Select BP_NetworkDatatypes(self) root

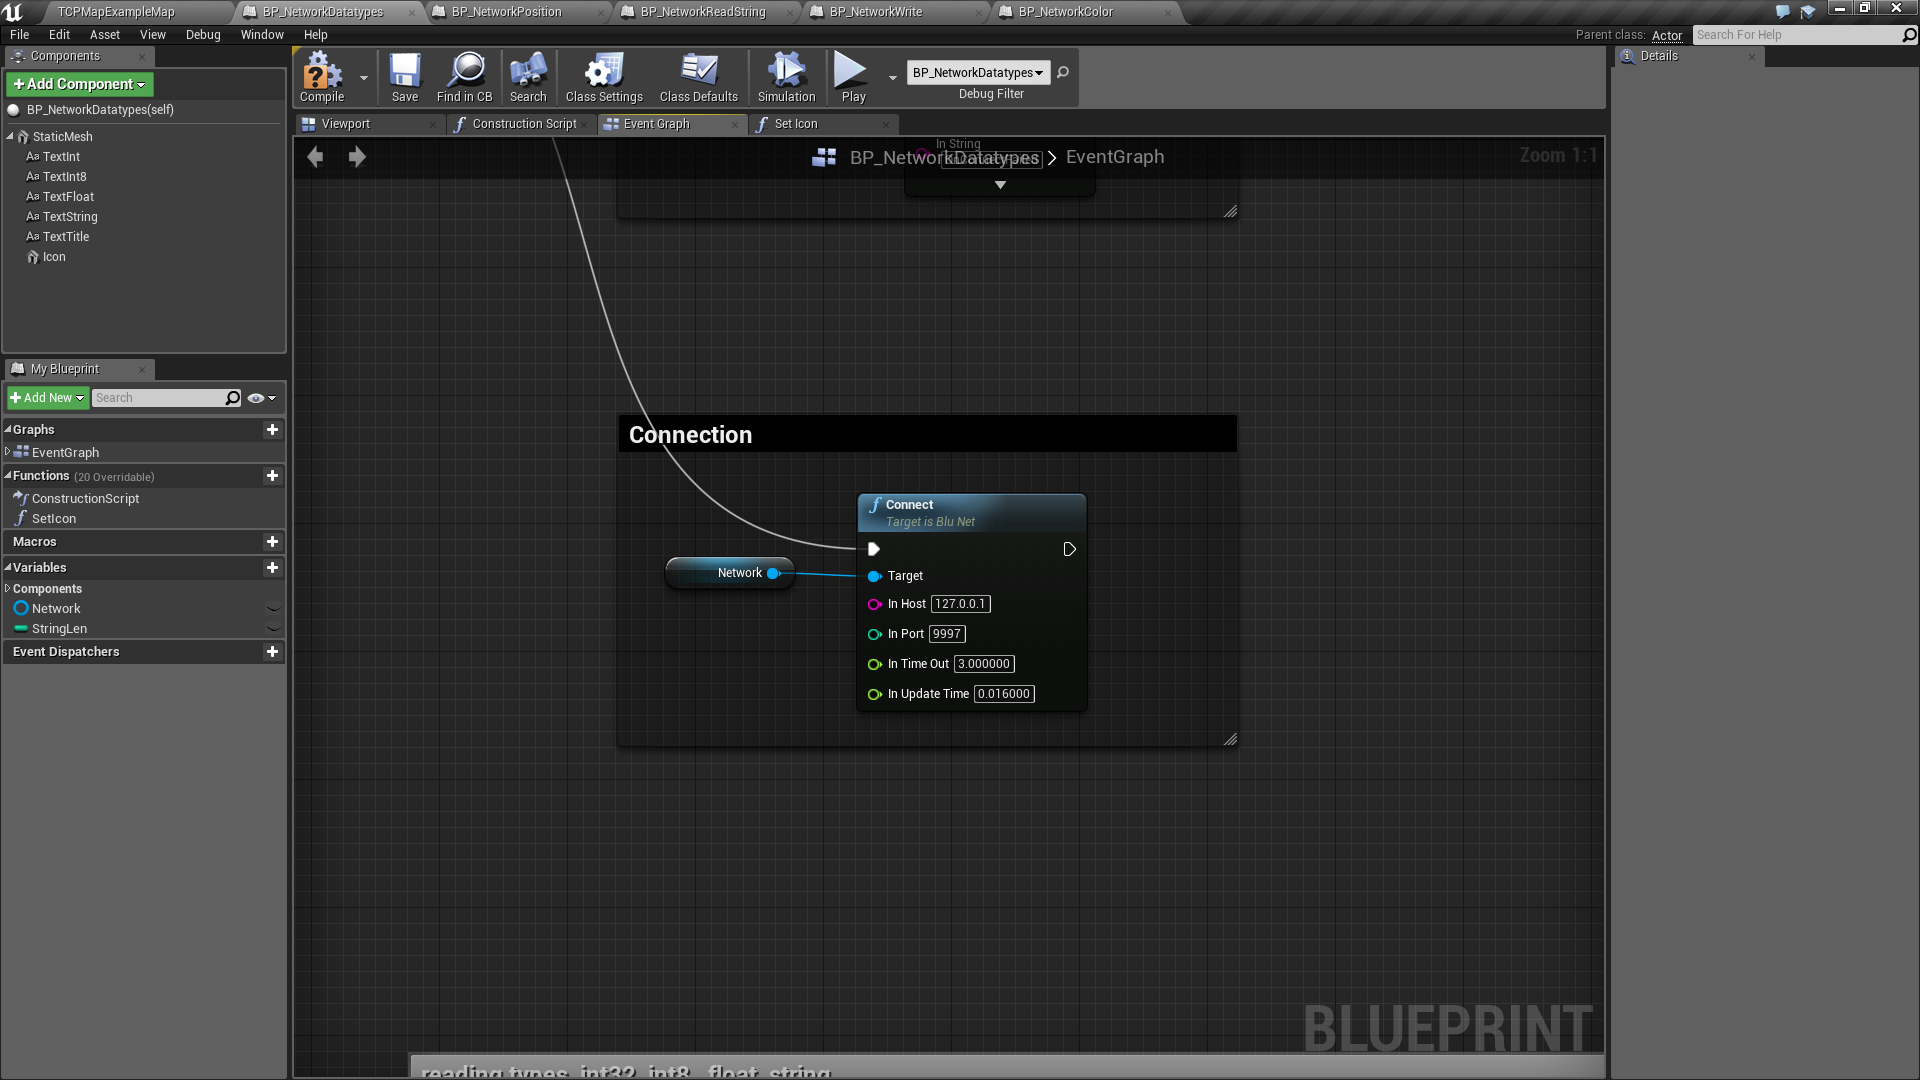click(100, 110)
